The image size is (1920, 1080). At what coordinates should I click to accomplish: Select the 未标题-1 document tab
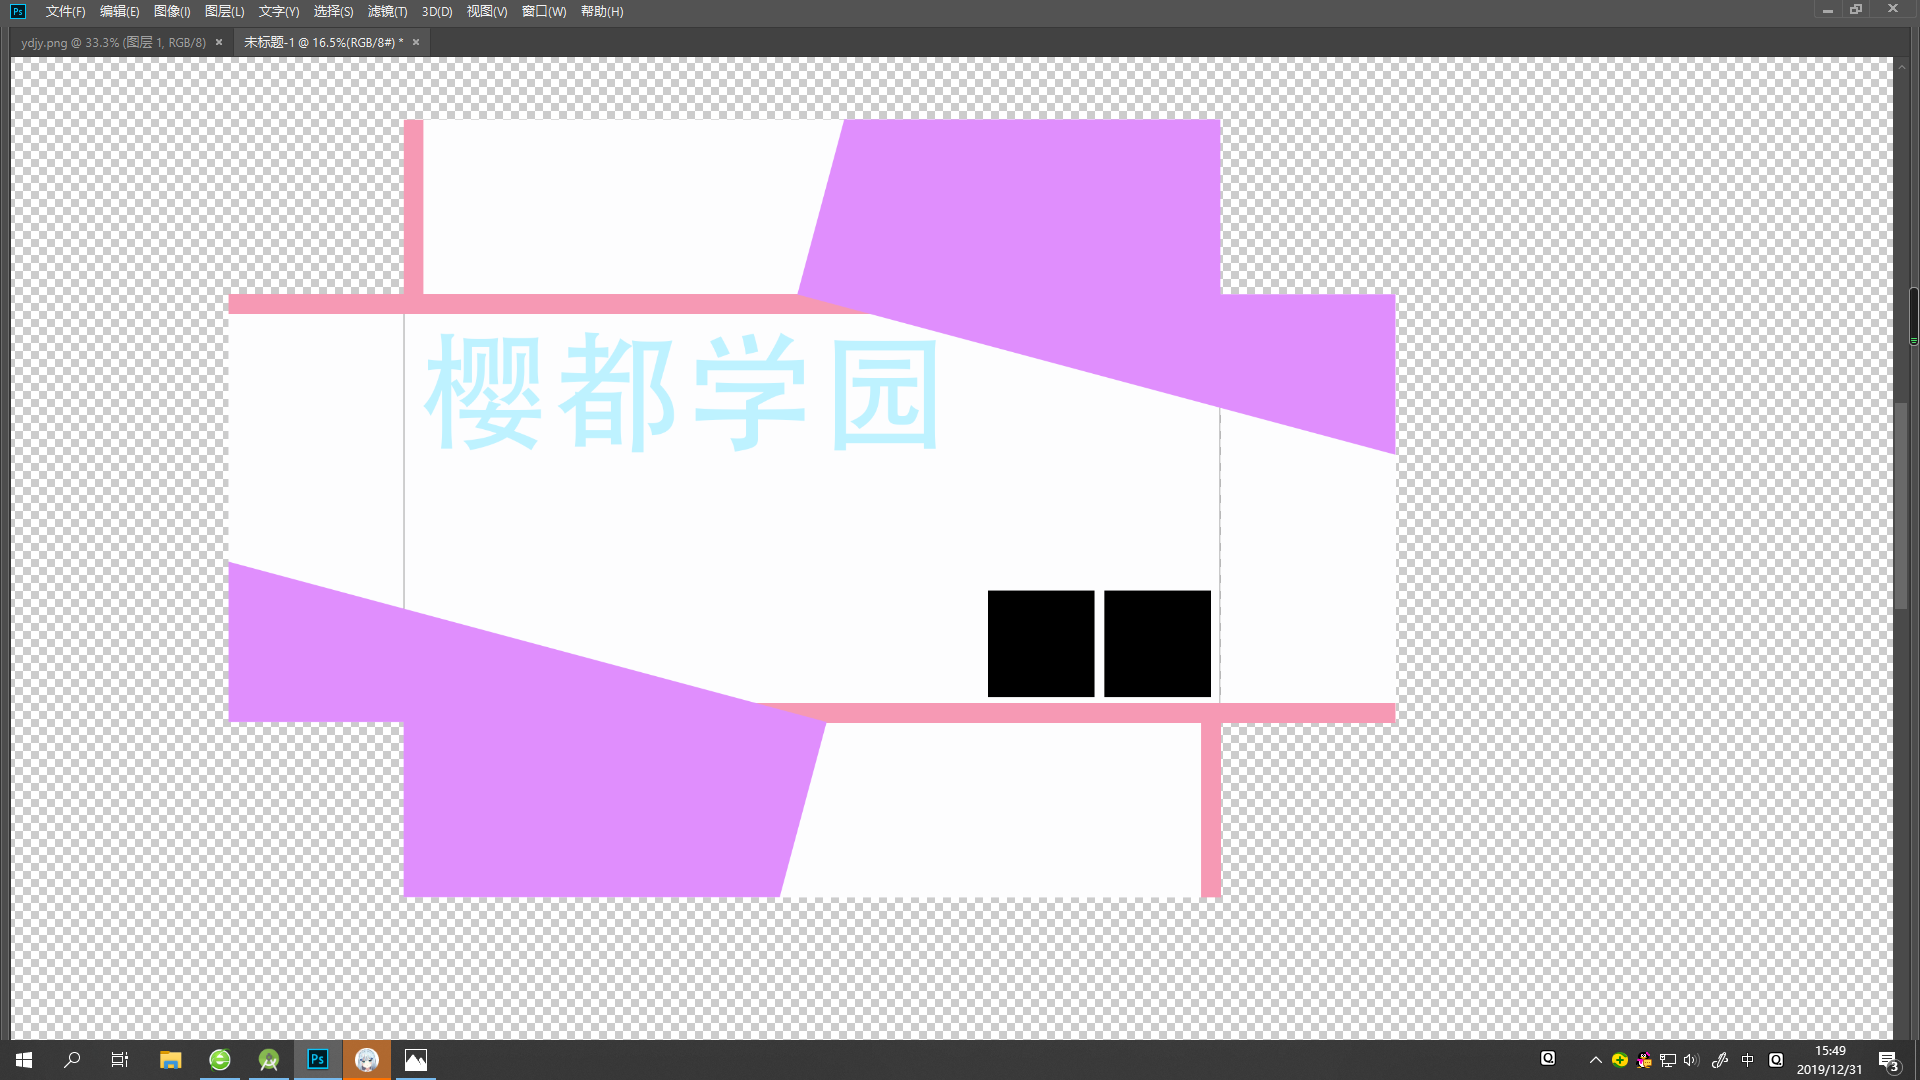click(323, 42)
